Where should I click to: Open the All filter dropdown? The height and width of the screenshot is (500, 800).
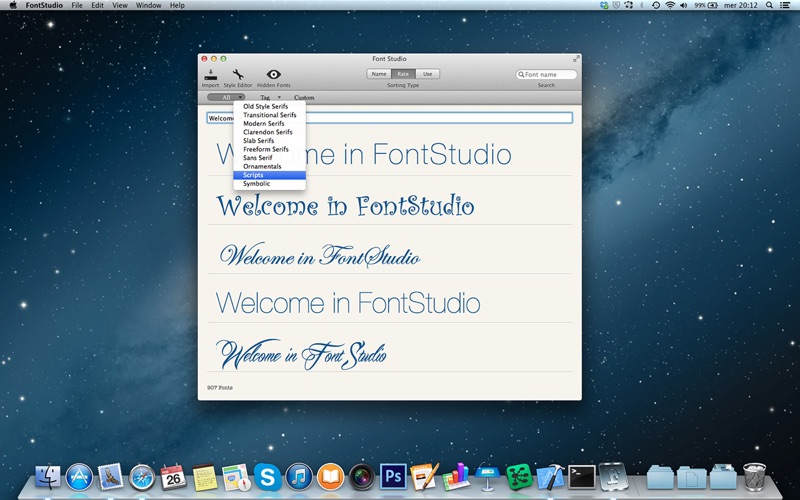[226, 97]
